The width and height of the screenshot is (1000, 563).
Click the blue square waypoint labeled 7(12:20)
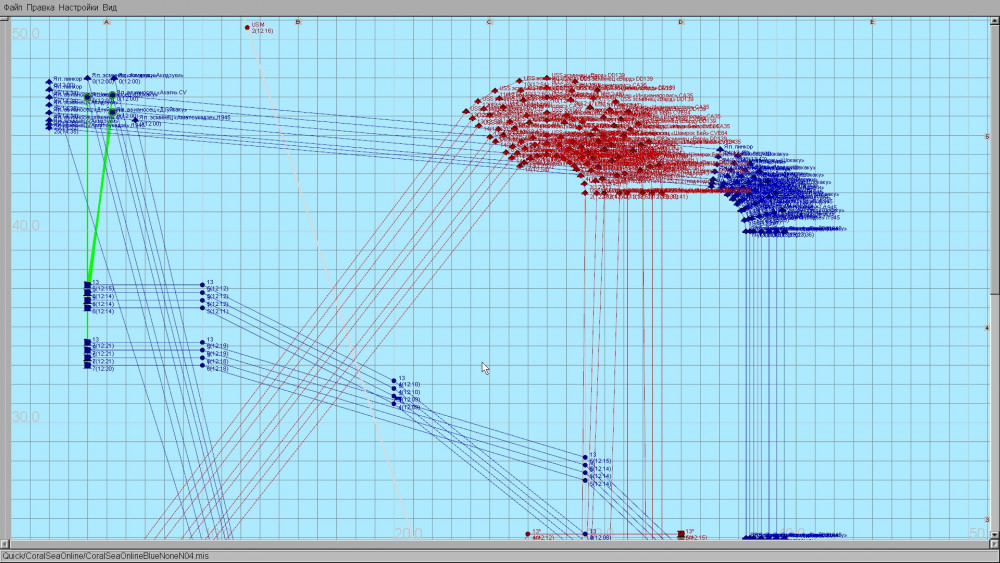click(87, 366)
